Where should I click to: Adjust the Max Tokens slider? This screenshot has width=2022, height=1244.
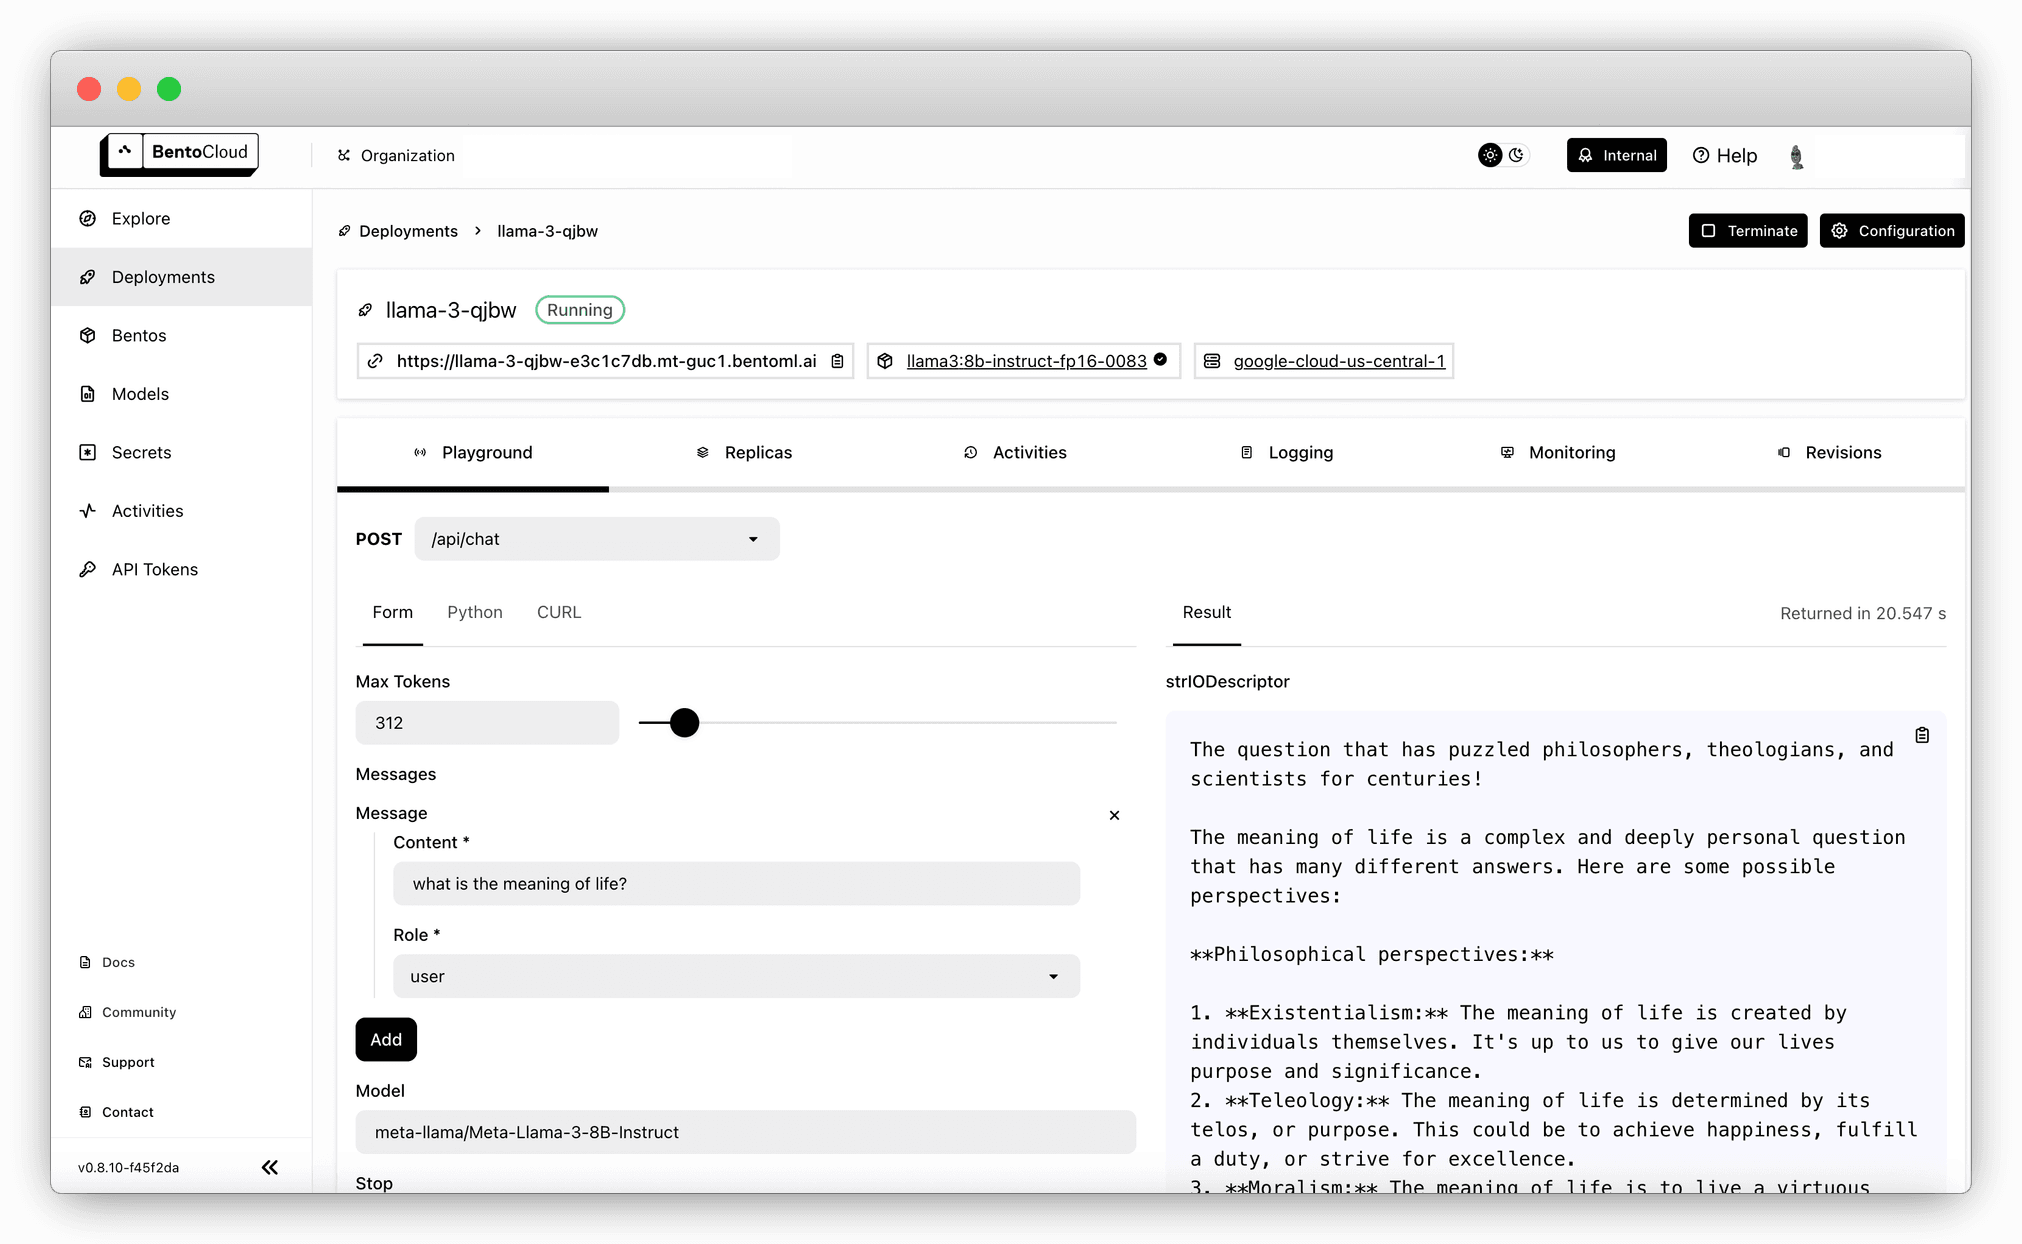[x=682, y=722]
